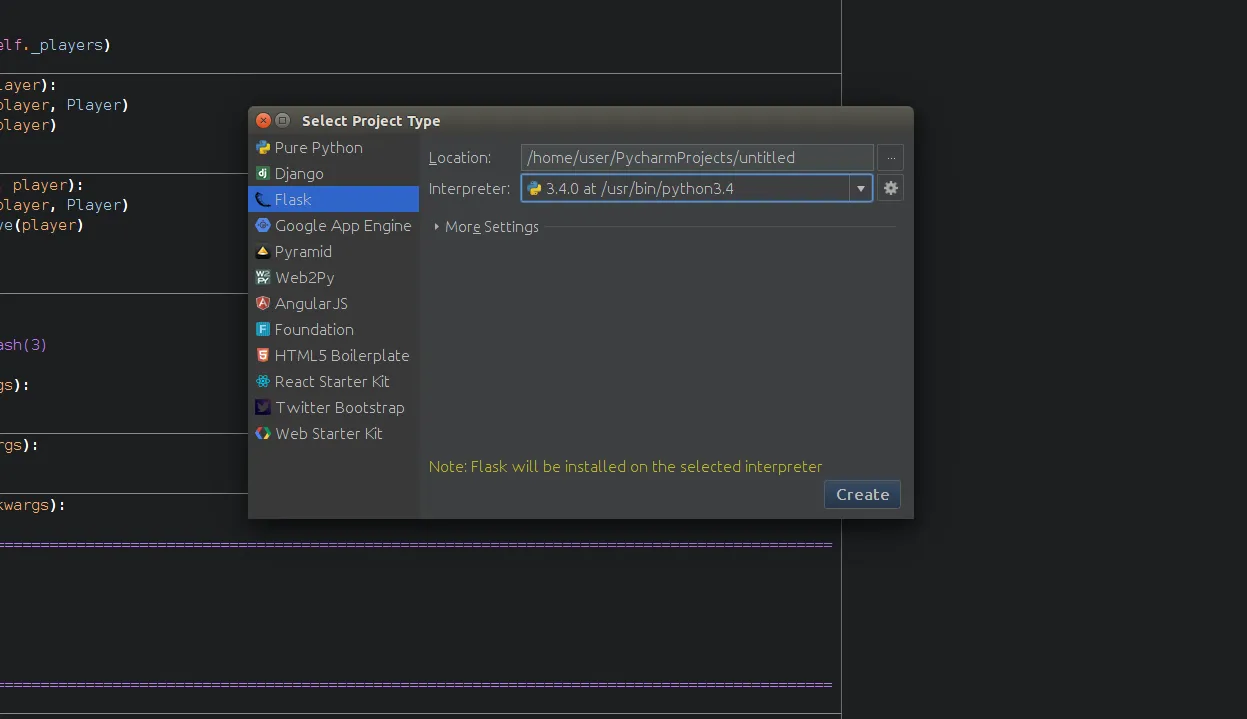The width and height of the screenshot is (1247, 719).
Task: Choose Twitter Bootstrap project type
Action: pyautogui.click(x=334, y=407)
